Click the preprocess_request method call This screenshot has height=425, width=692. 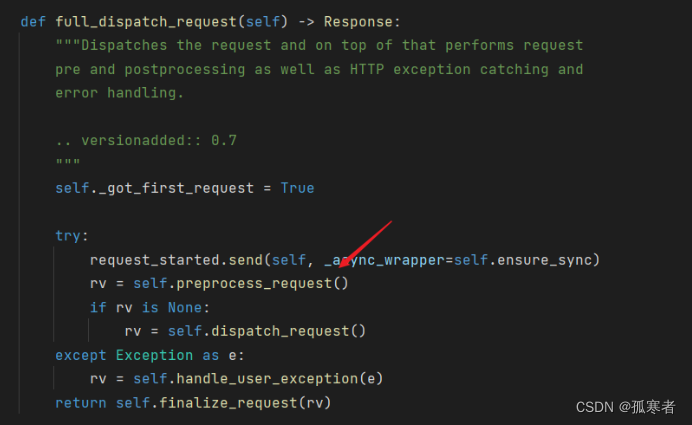[x=254, y=283]
